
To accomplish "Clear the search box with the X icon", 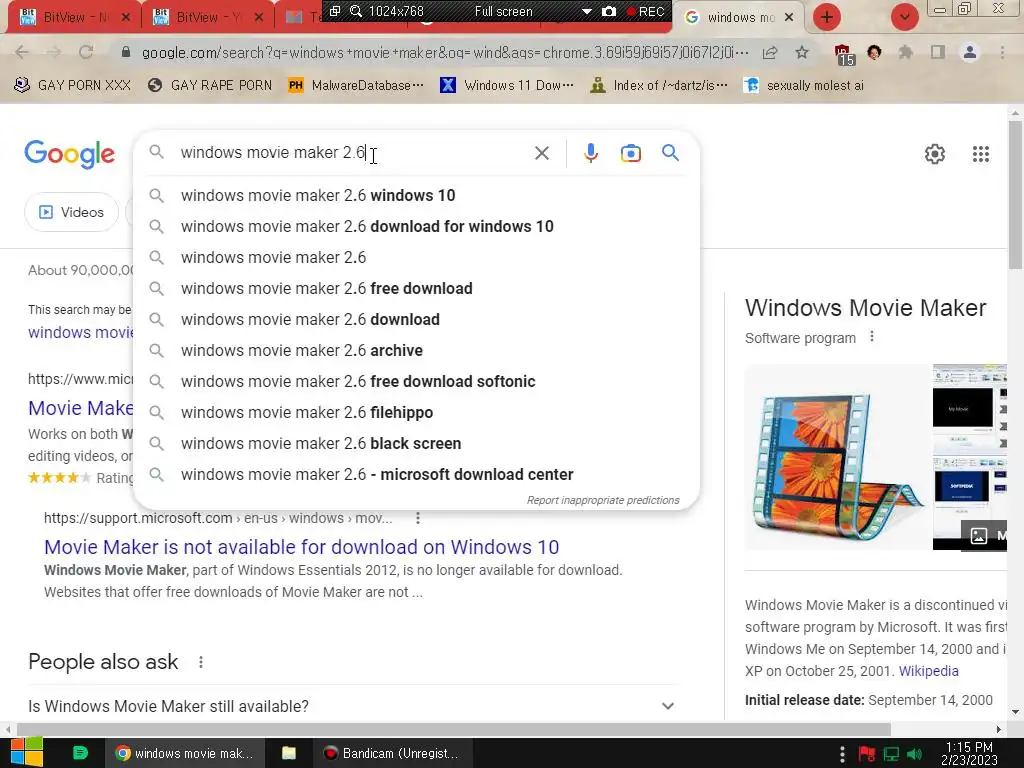I will point(541,153).
